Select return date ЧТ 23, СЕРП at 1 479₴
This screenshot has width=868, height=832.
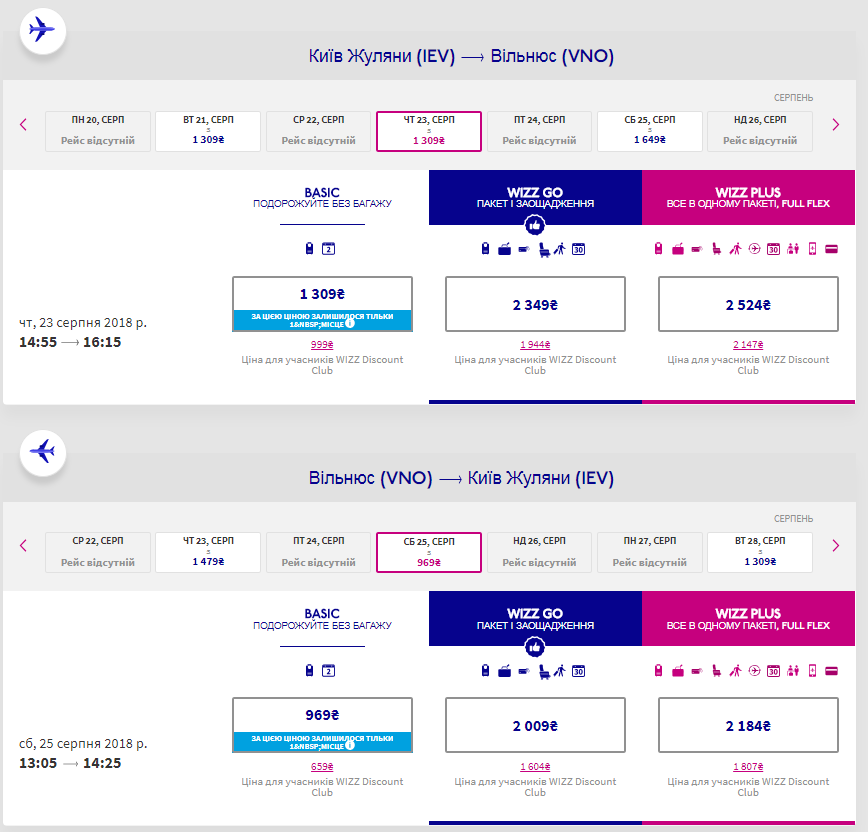point(208,552)
